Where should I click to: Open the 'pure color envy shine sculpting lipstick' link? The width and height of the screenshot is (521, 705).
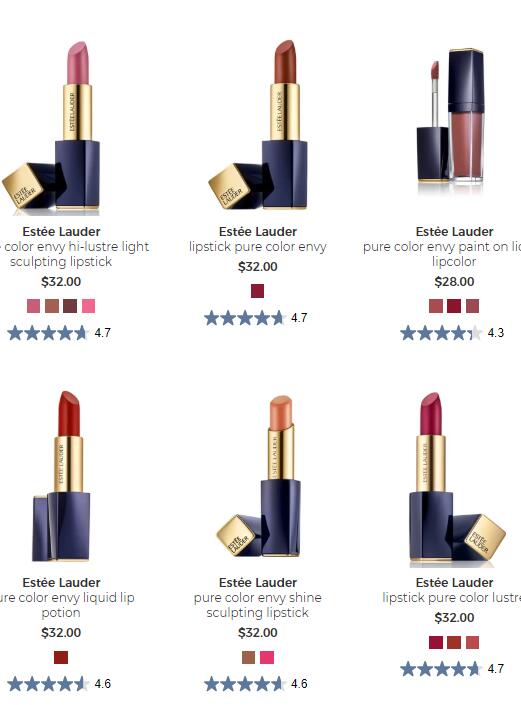[x=258, y=605]
